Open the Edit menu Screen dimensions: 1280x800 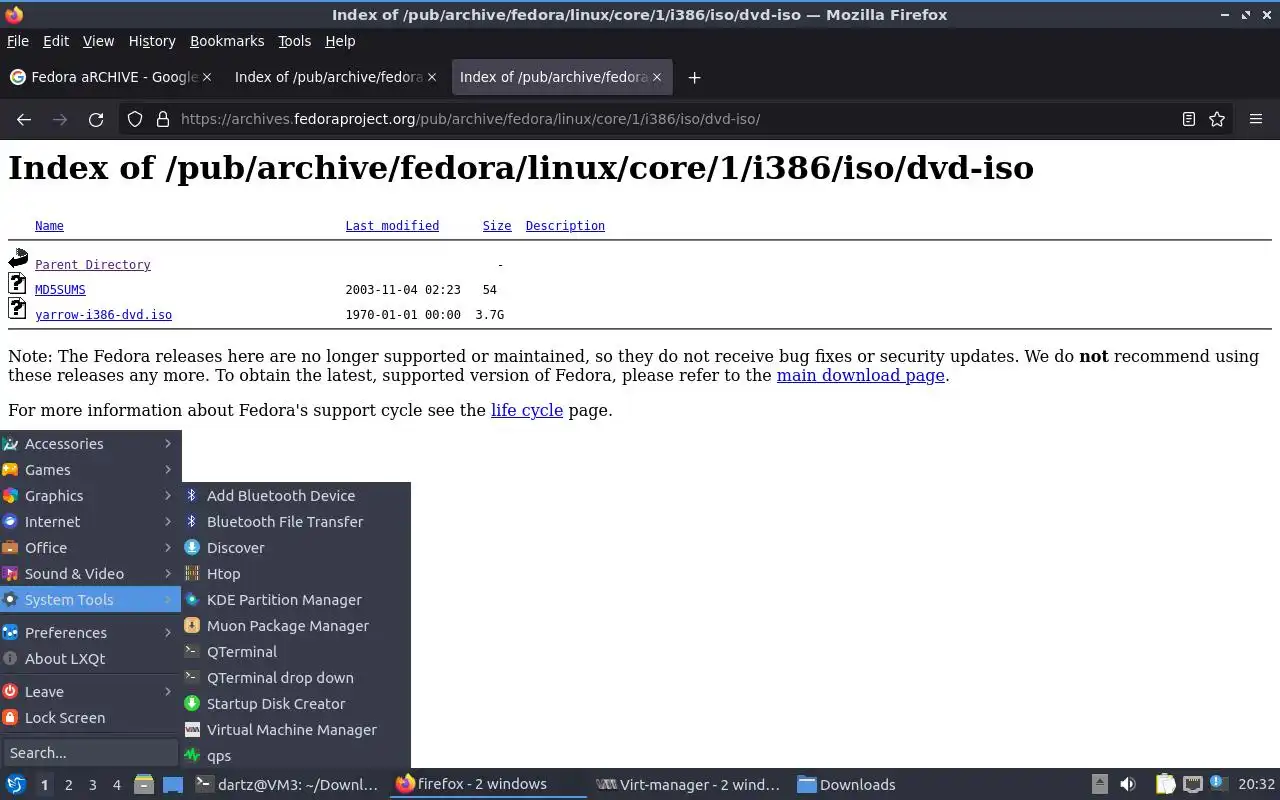[x=56, y=41]
